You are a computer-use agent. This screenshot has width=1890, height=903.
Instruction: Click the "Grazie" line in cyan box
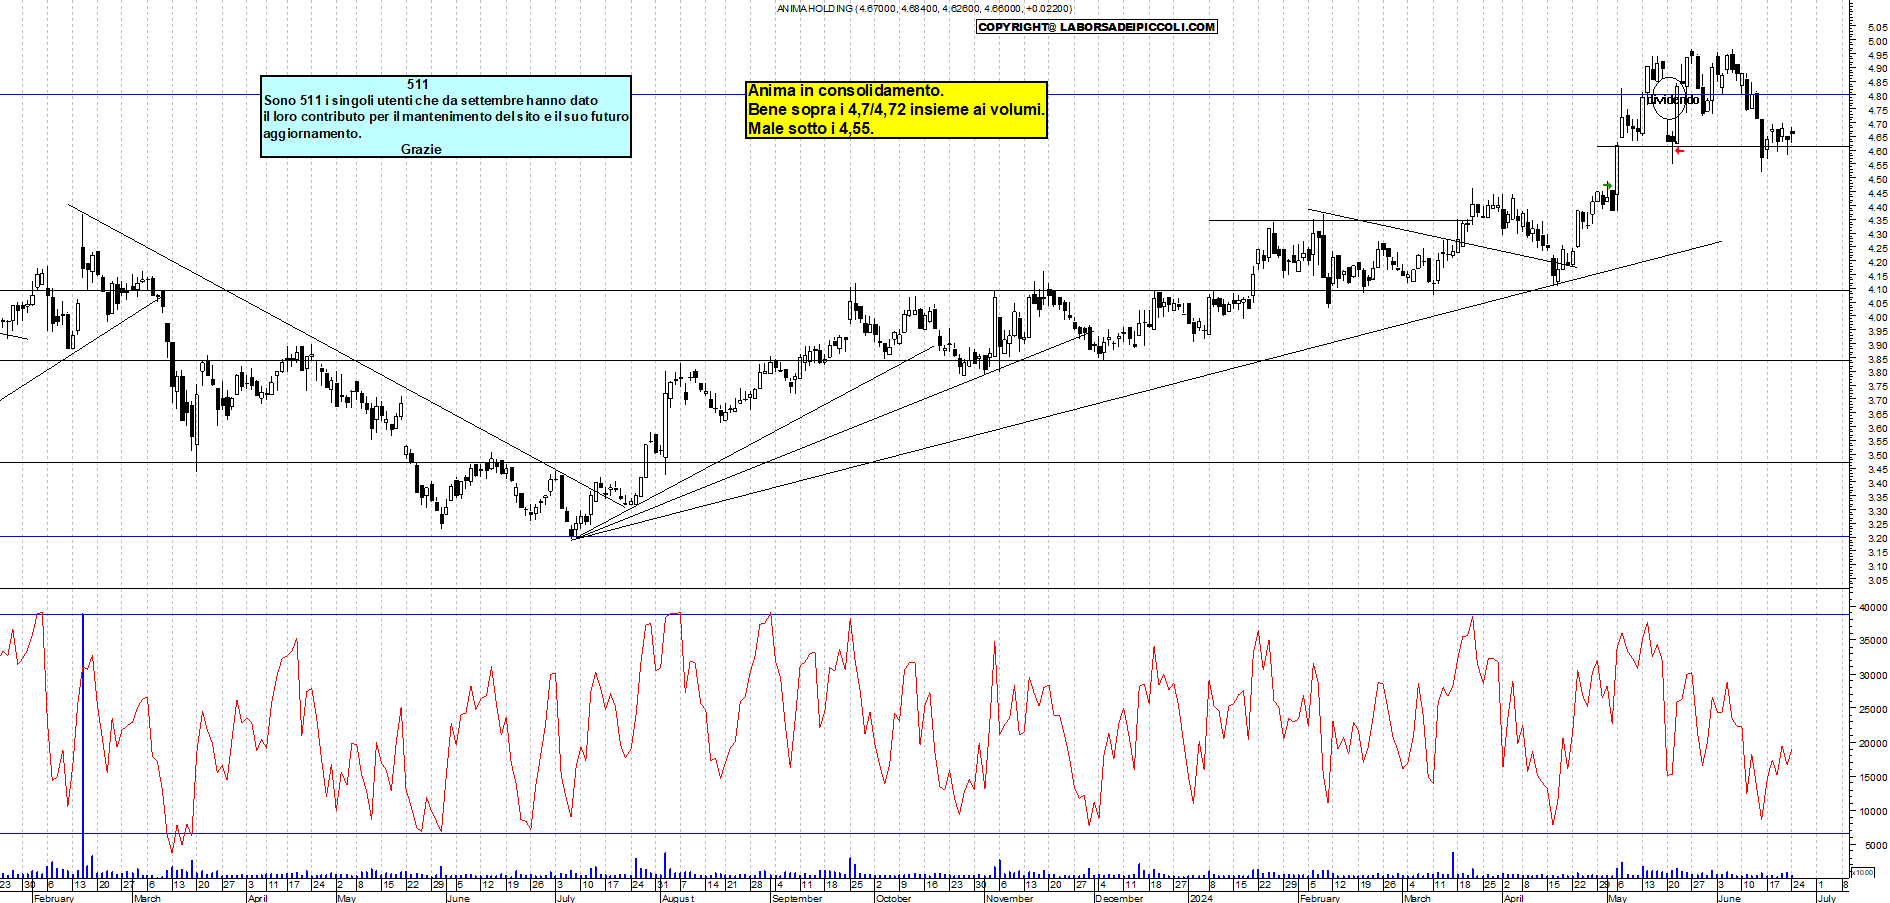coord(421,149)
